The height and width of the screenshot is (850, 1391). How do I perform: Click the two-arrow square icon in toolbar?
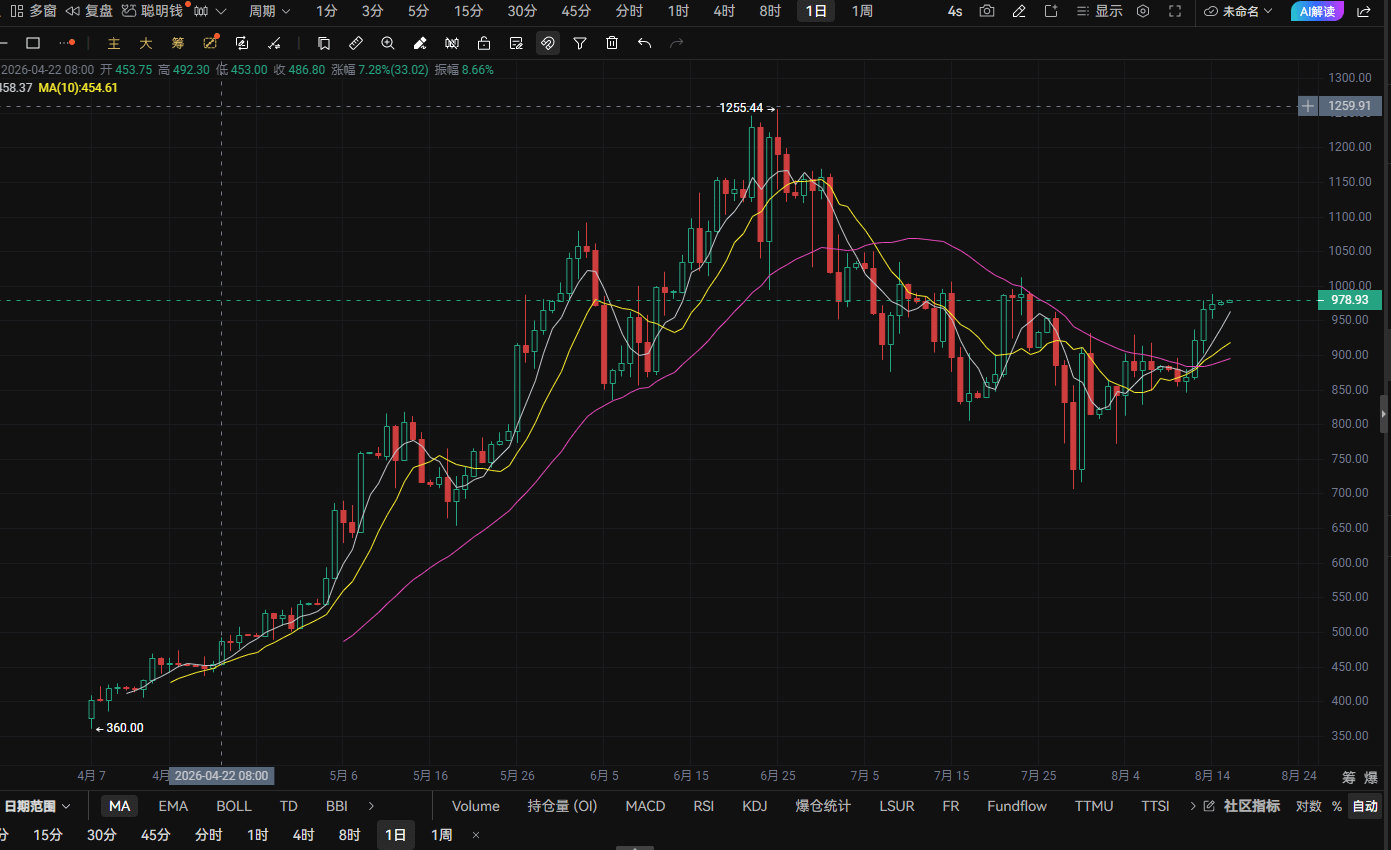coord(242,43)
